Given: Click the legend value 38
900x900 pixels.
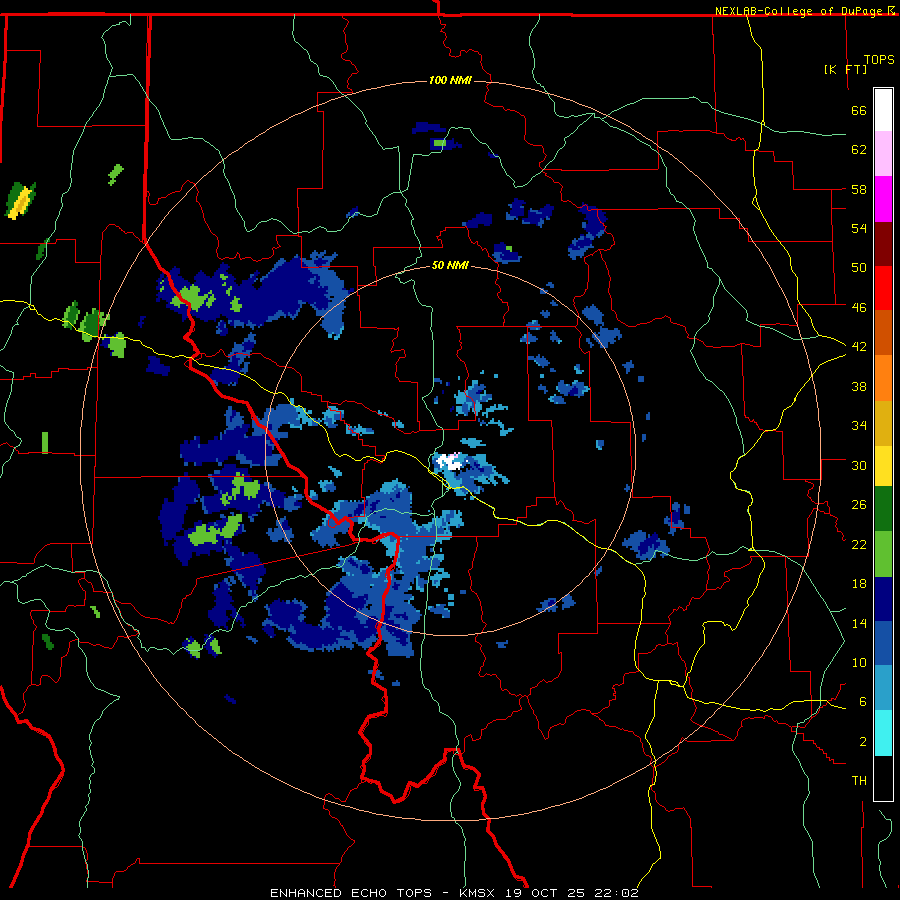Looking at the screenshot, I should coord(859,386).
